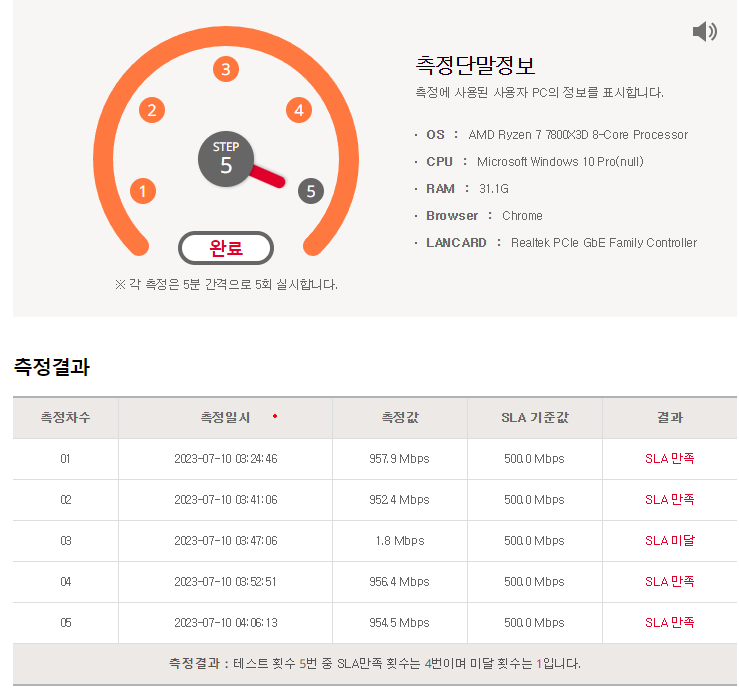The image size is (739, 693).
Task: Click SLA 미달 result in row 03
Action: coord(669,541)
